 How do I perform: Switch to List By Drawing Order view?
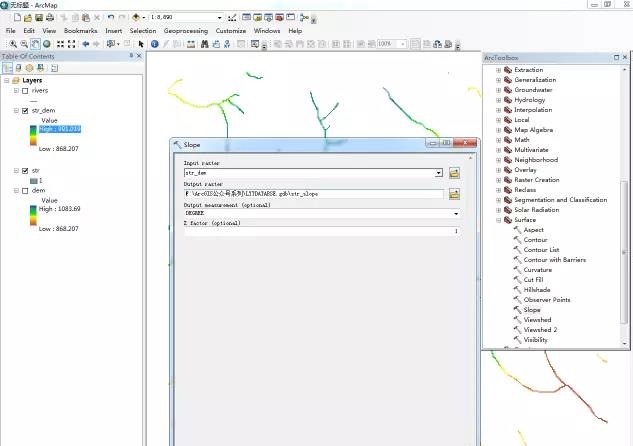pyautogui.click(x=8, y=68)
